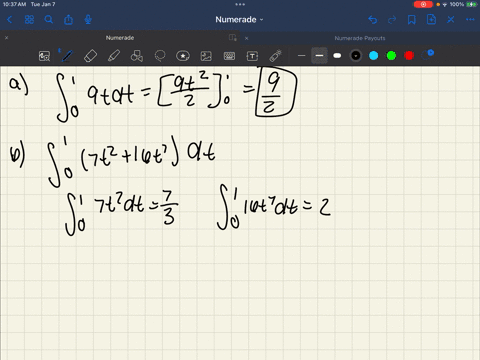
Task: Select the Highlighter tool
Action: [x=114, y=56]
